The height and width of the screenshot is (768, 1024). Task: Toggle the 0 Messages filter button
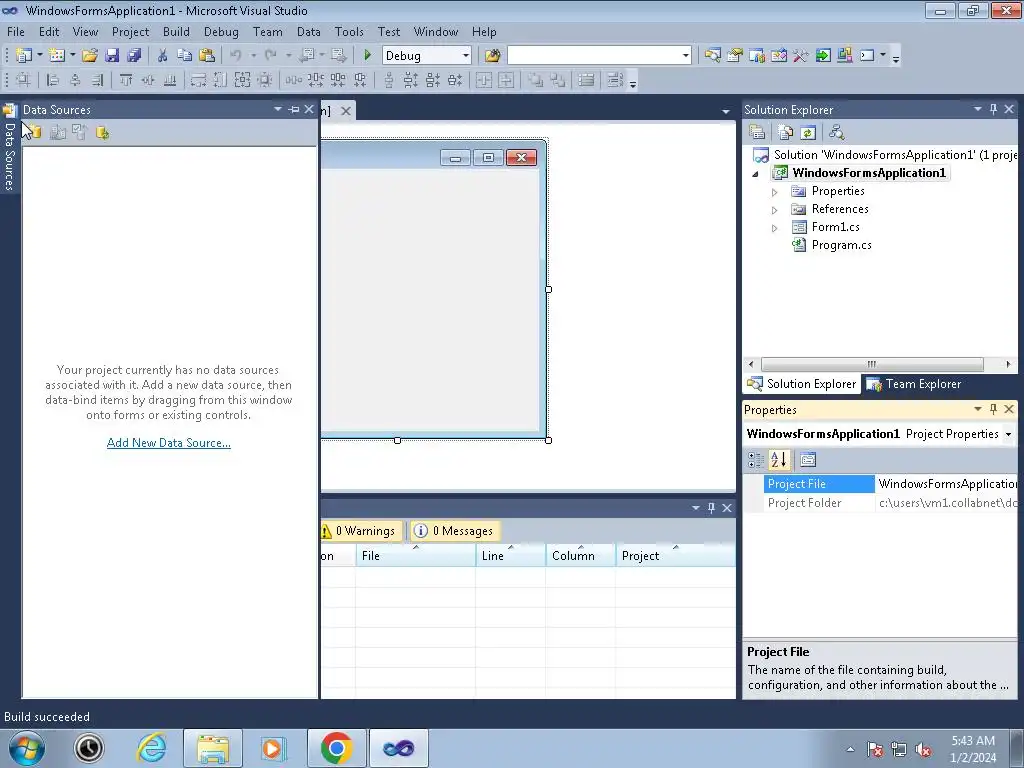pyautogui.click(x=455, y=531)
